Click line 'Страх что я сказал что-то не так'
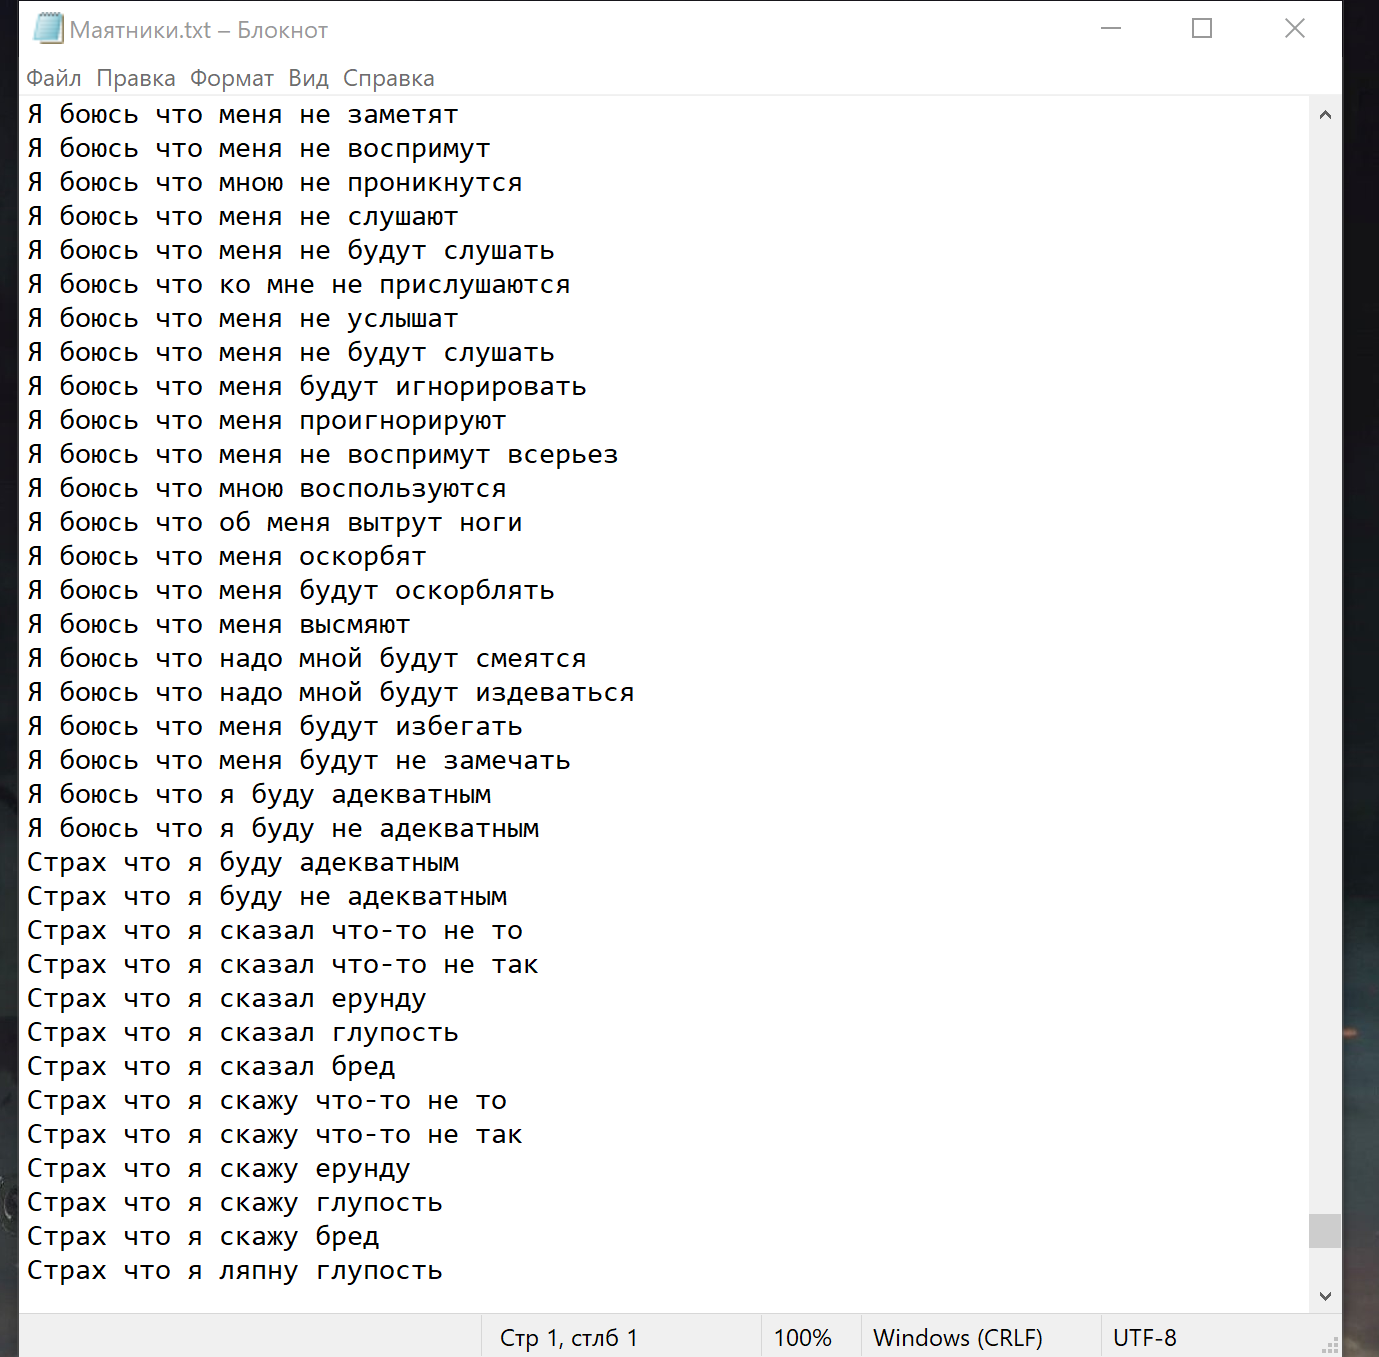Viewport: 1379px width, 1357px height. click(283, 965)
